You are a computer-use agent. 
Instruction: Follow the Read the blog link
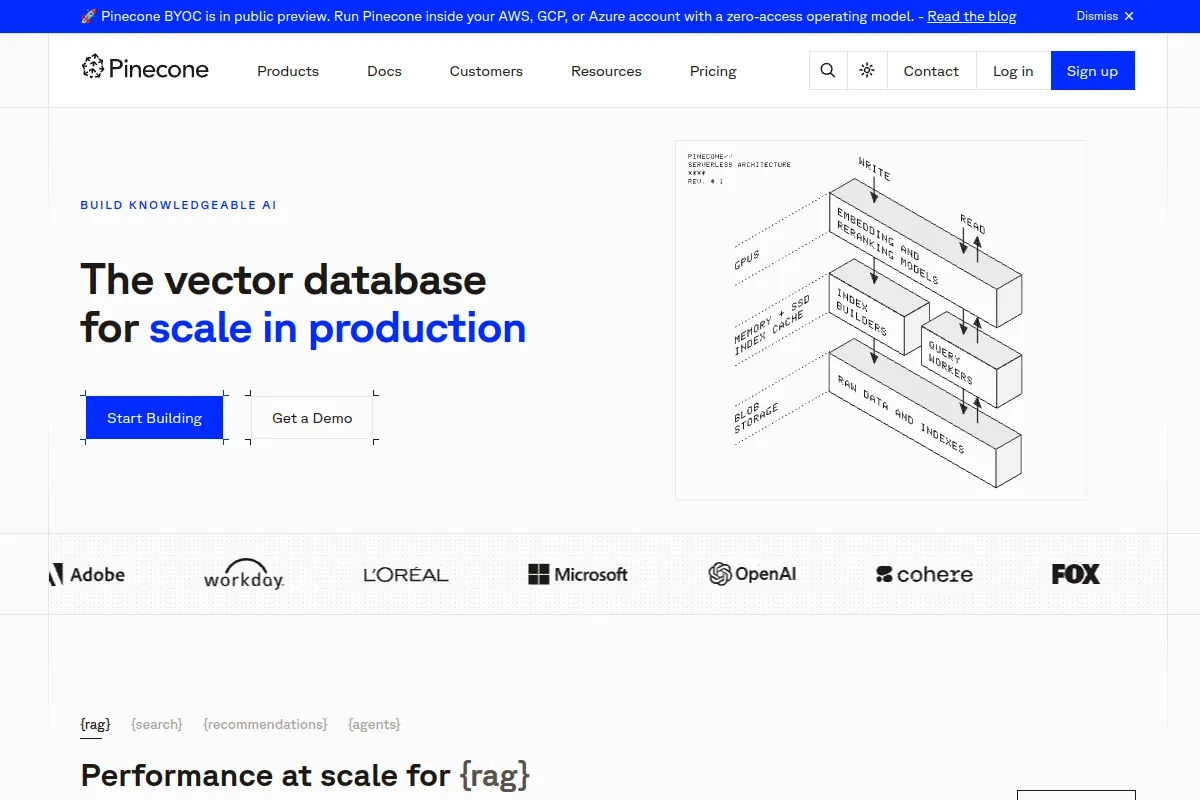tap(971, 16)
